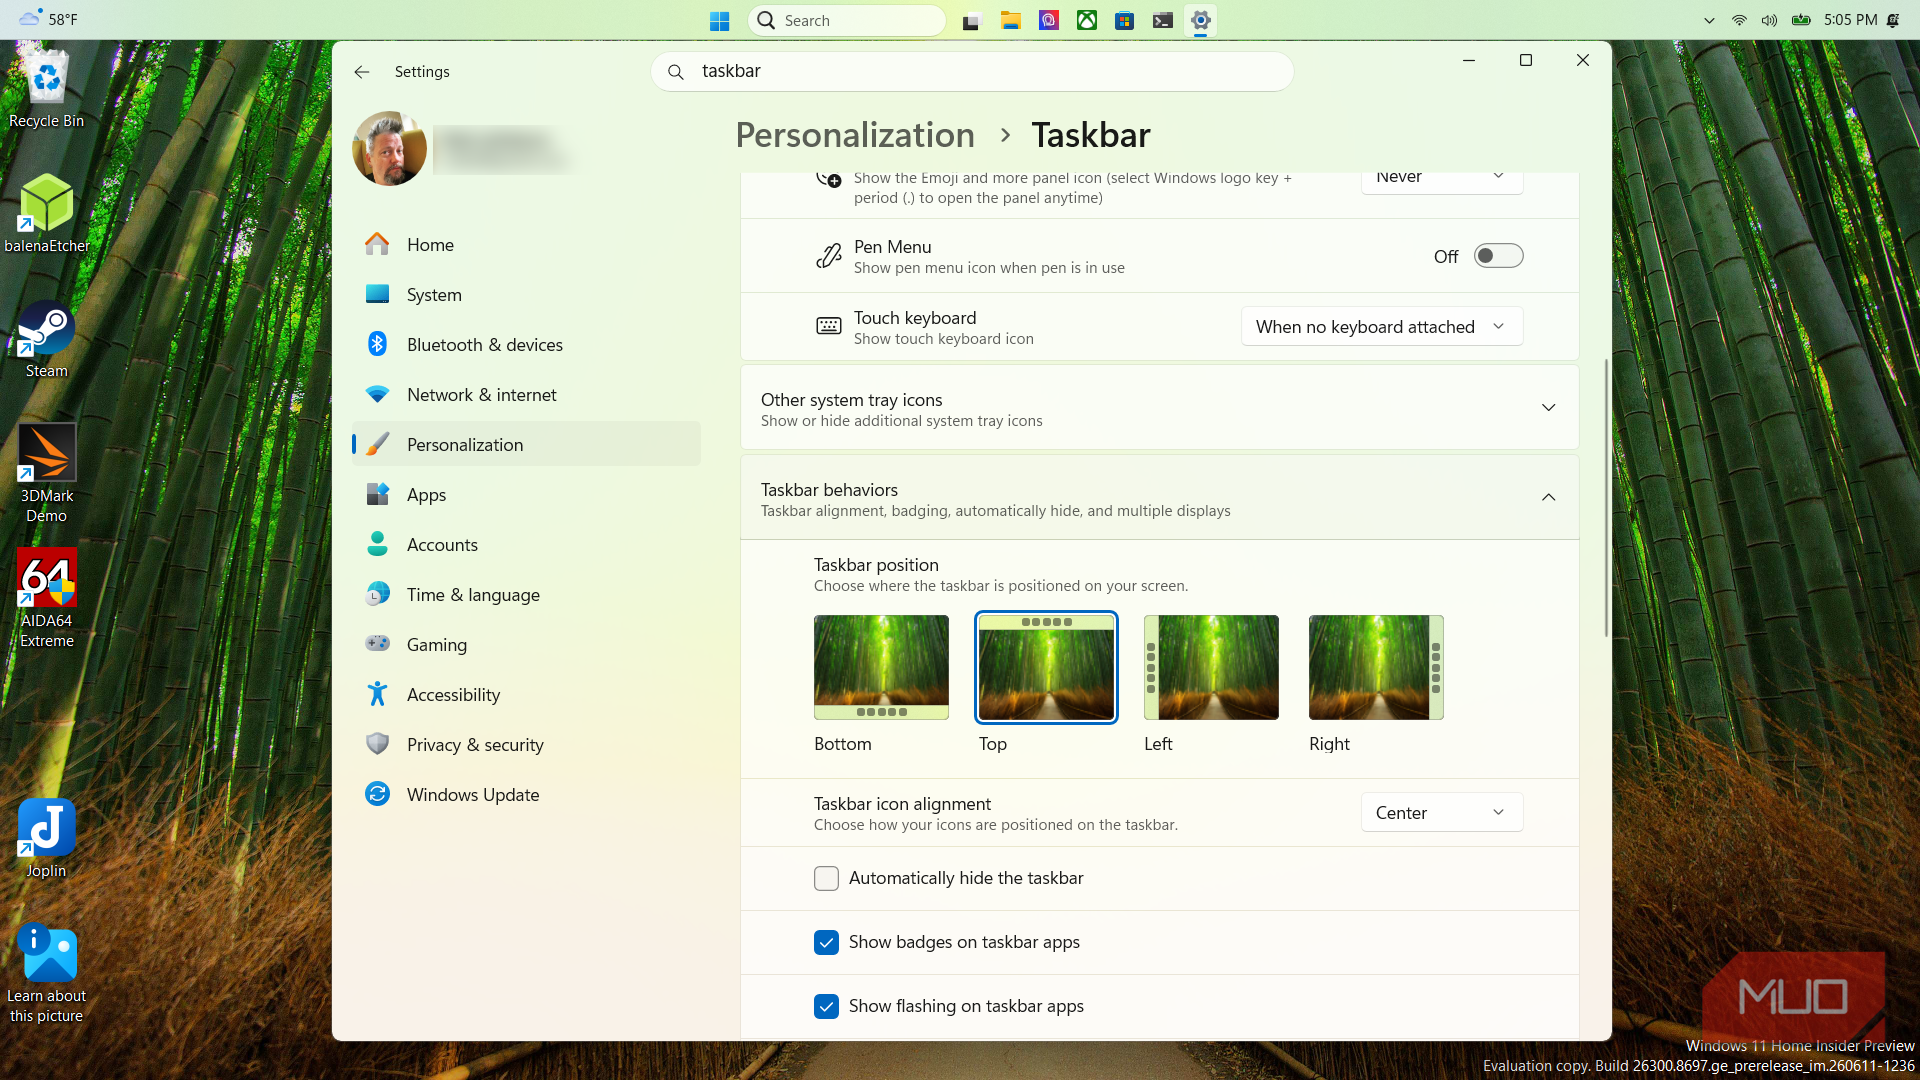The image size is (1920, 1080).
Task: Open weather widget showing 58°F
Action: click(x=48, y=19)
